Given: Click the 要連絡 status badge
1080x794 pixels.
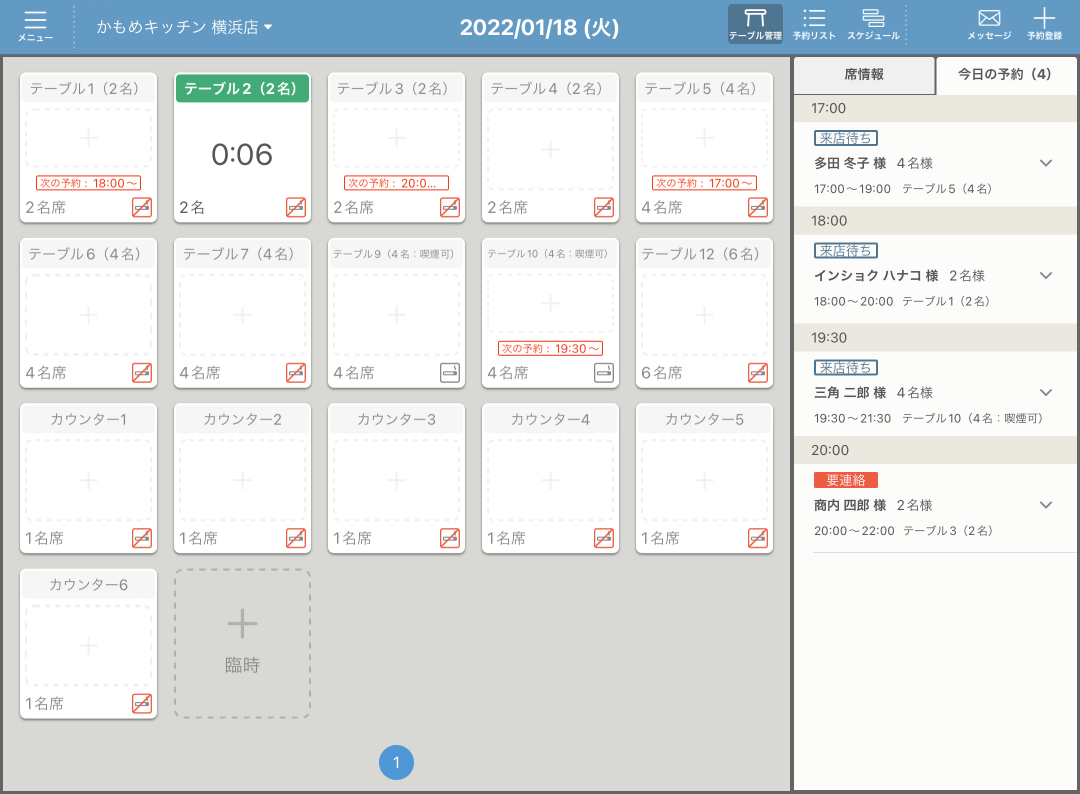Looking at the screenshot, I should (x=845, y=480).
